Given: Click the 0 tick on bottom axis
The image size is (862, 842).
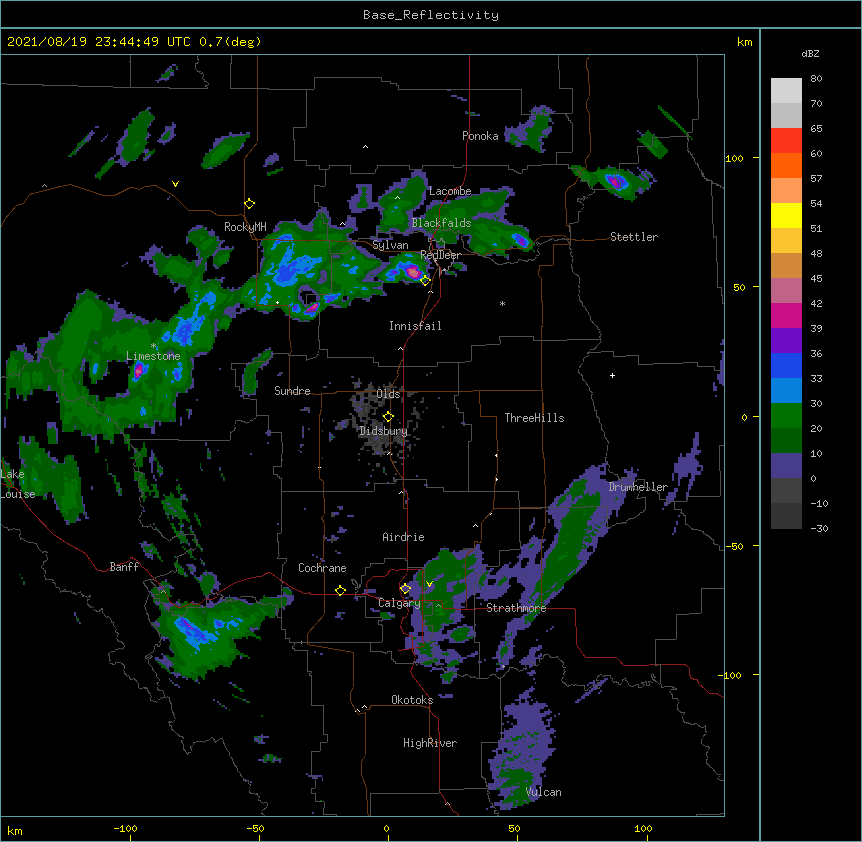Looking at the screenshot, I should click(386, 828).
